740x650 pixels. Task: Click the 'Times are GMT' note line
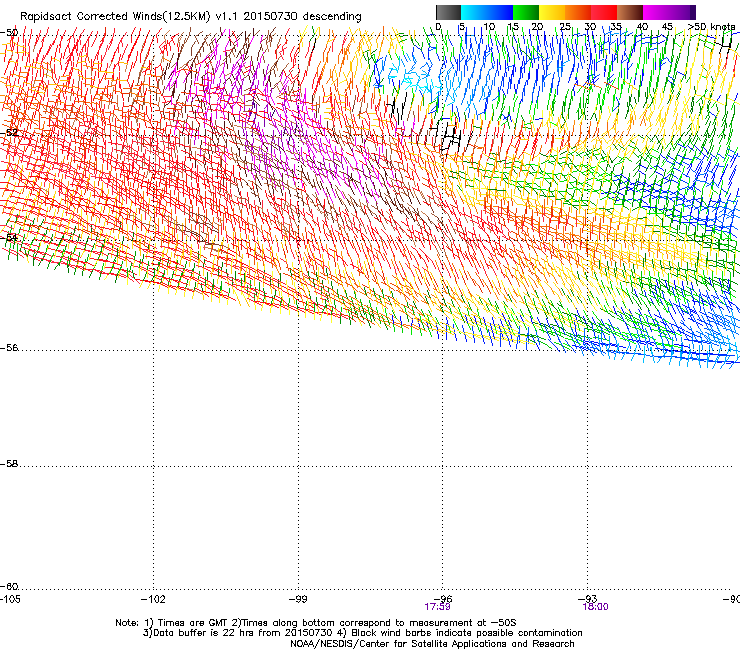coord(316,623)
